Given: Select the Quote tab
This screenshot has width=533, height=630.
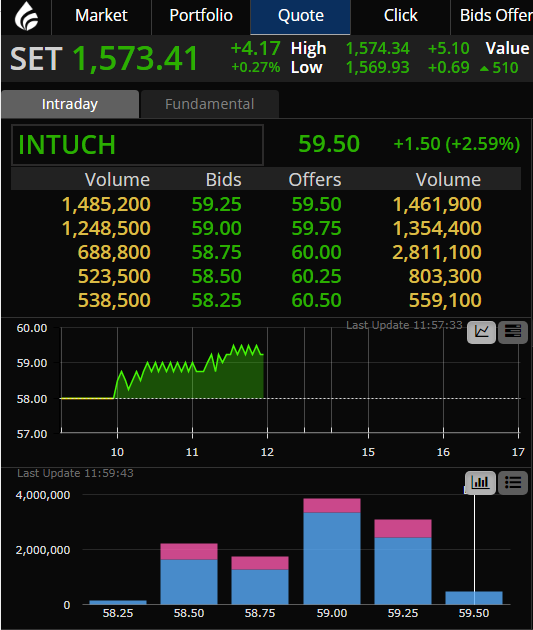Looking at the screenshot, I should pos(300,16).
